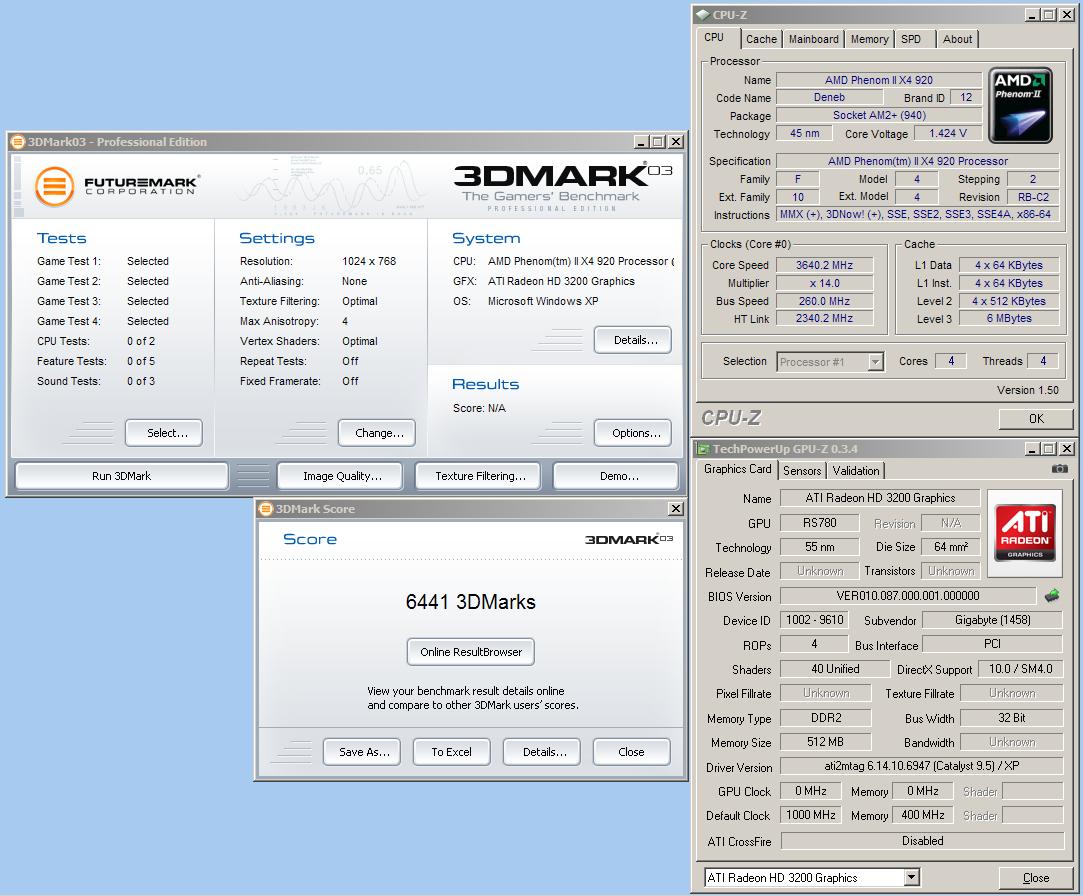This screenshot has width=1083, height=896.
Task: Click the ATI Radeon logo in GPU-Z
Action: pos(1025,532)
